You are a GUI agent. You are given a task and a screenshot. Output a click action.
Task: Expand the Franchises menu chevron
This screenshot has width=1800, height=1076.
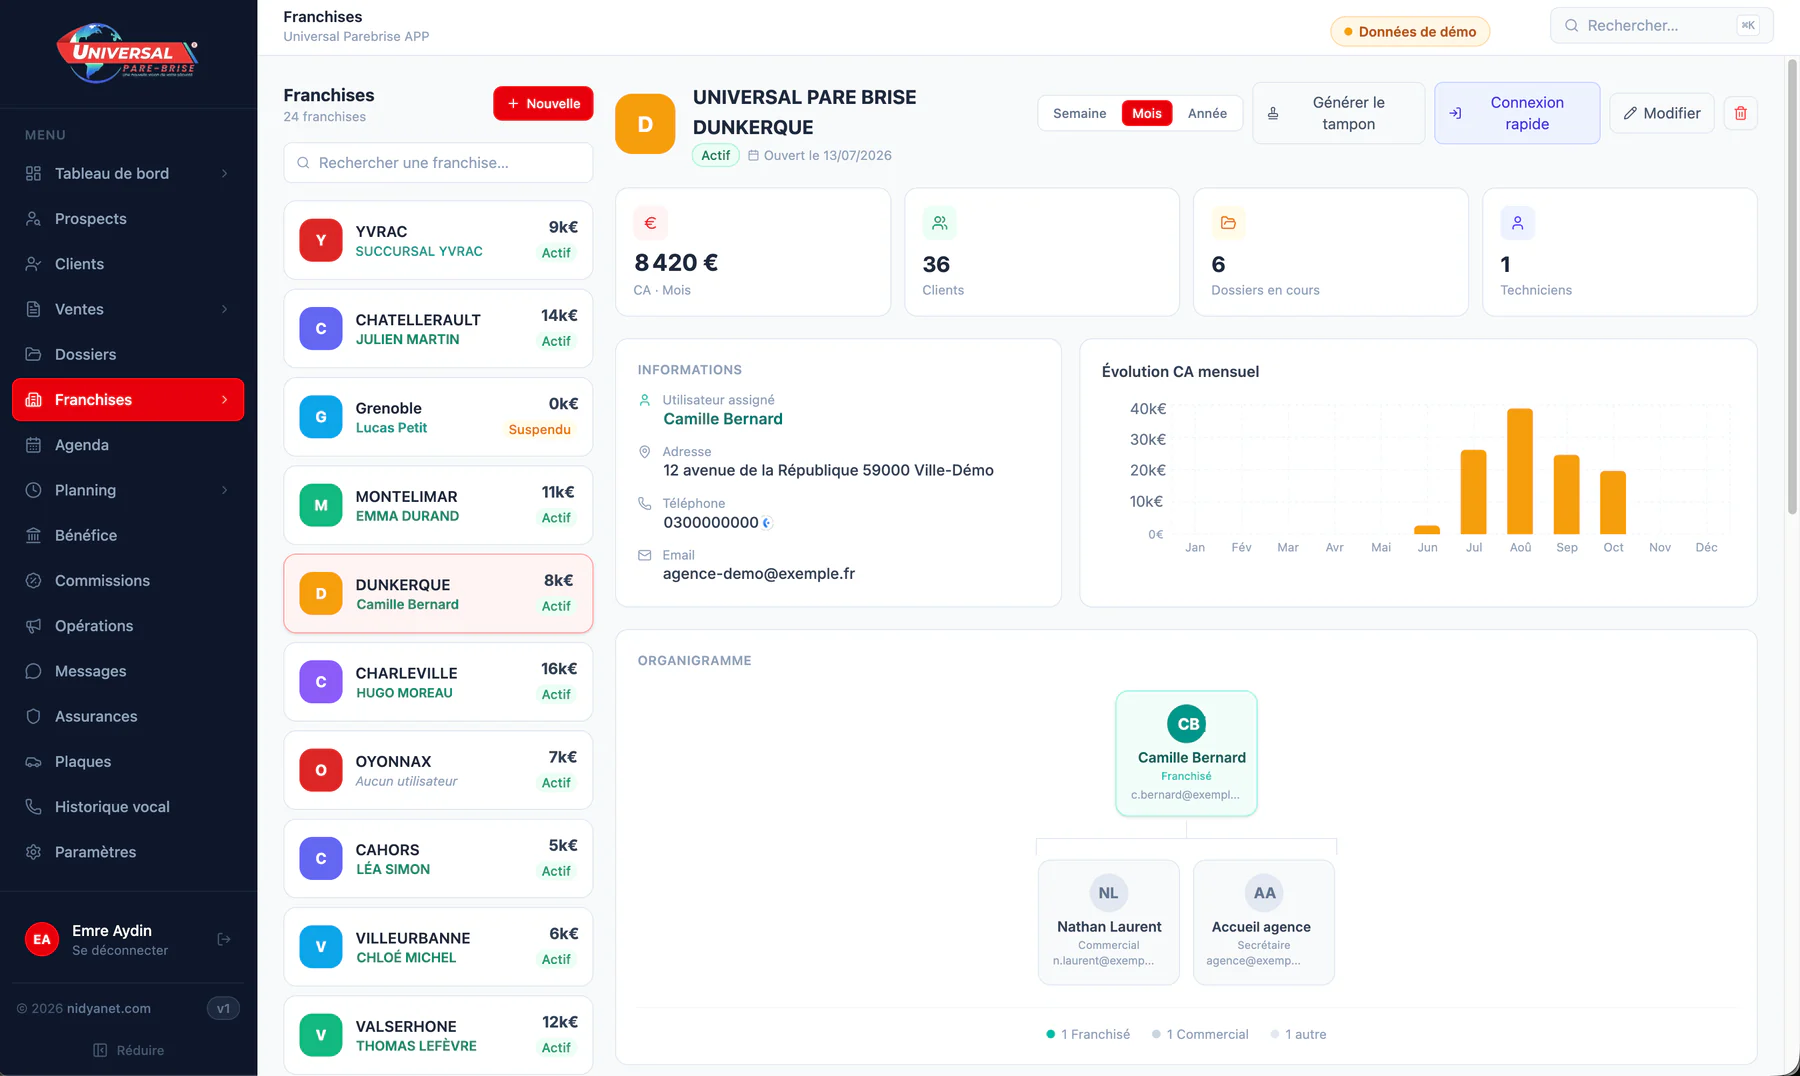[x=224, y=400]
